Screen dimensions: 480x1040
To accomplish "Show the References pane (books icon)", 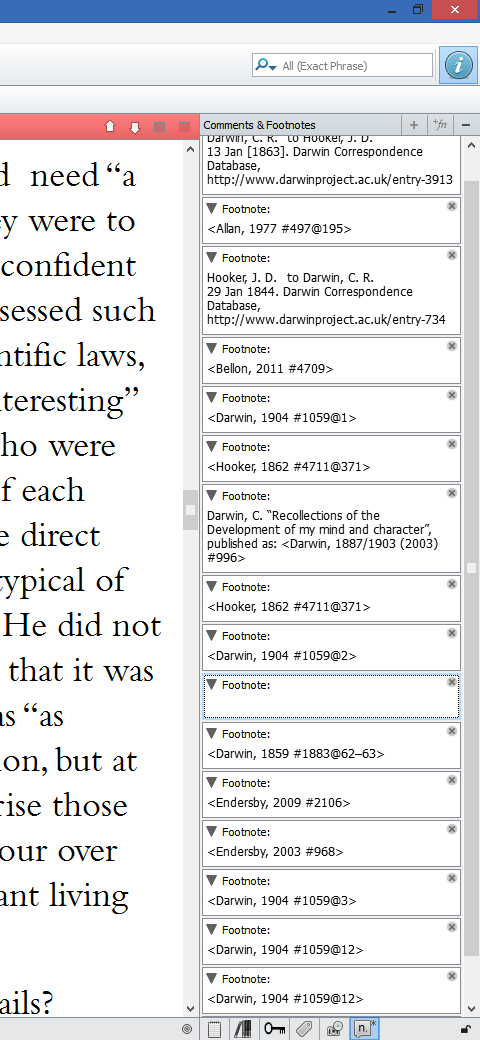I will click(243, 1029).
